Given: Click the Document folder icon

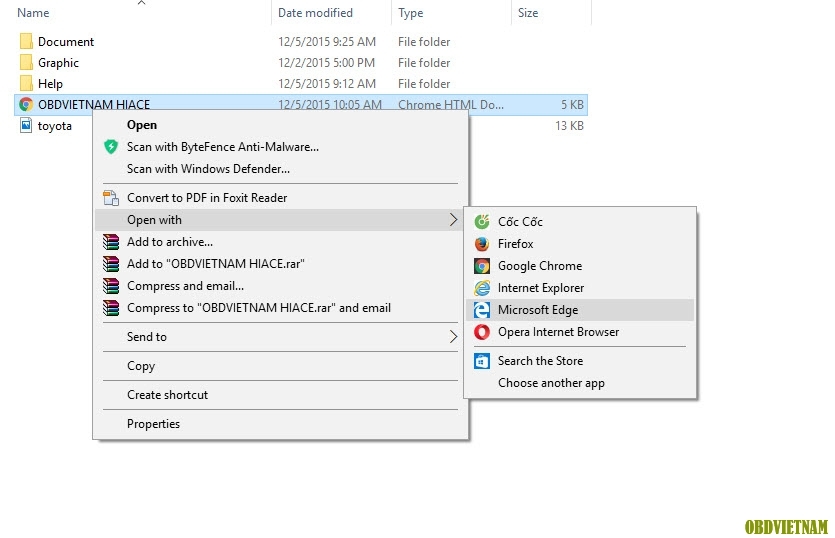Looking at the screenshot, I should tap(26, 42).
